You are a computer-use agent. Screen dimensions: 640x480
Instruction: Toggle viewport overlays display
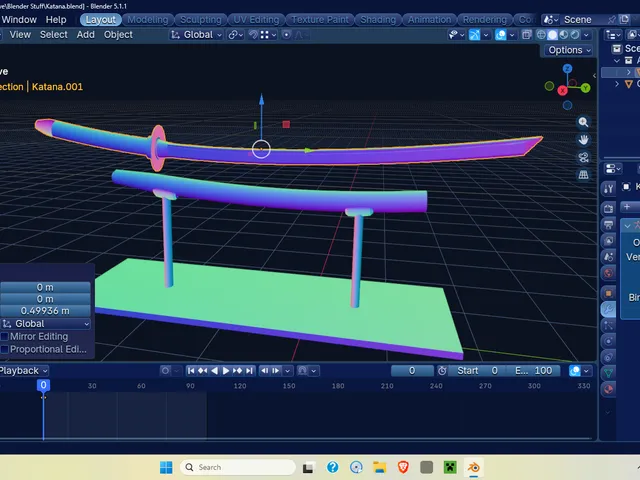[500, 35]
